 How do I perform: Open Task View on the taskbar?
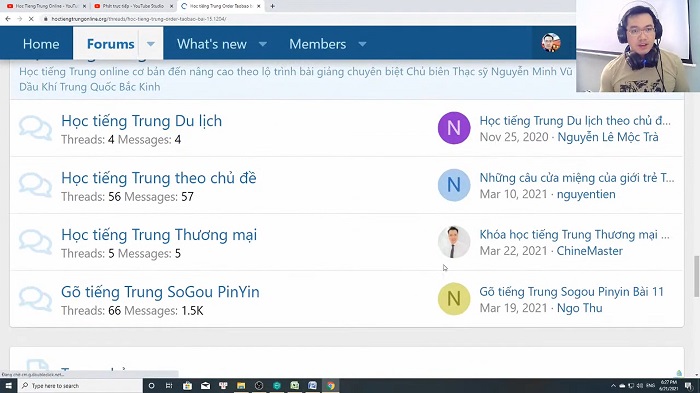(169, 385)
